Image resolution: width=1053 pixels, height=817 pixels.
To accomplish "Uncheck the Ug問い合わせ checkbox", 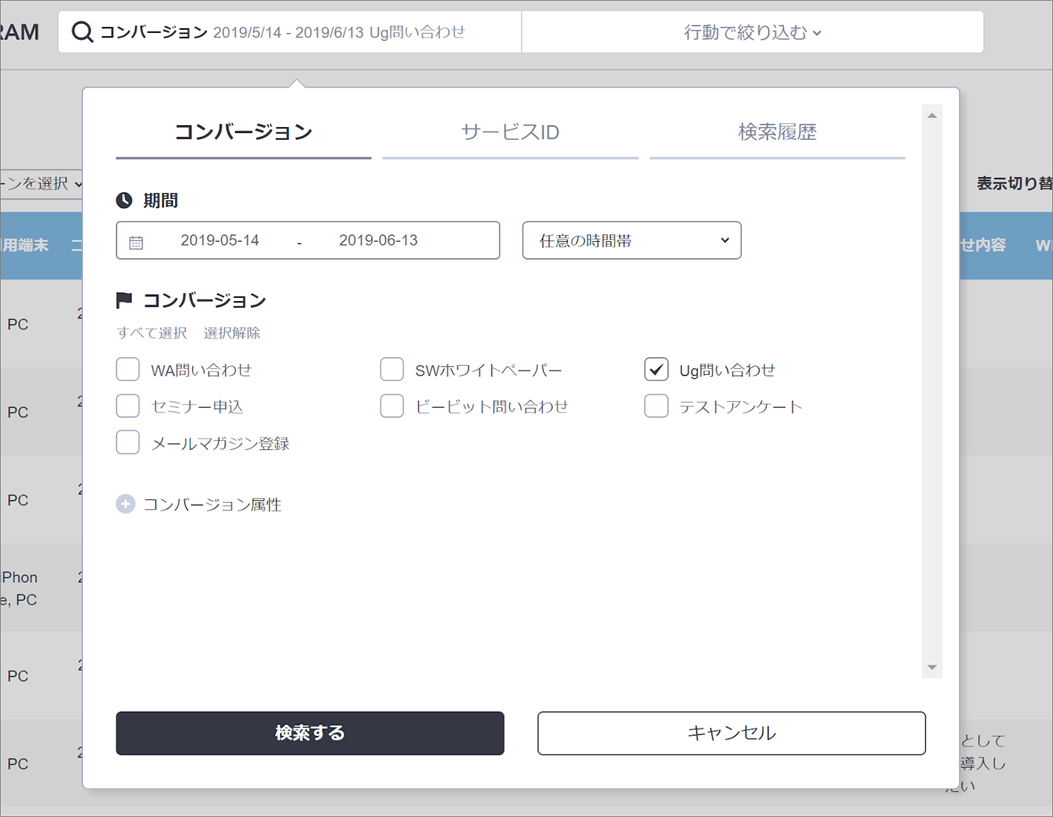I will (656, 370).
